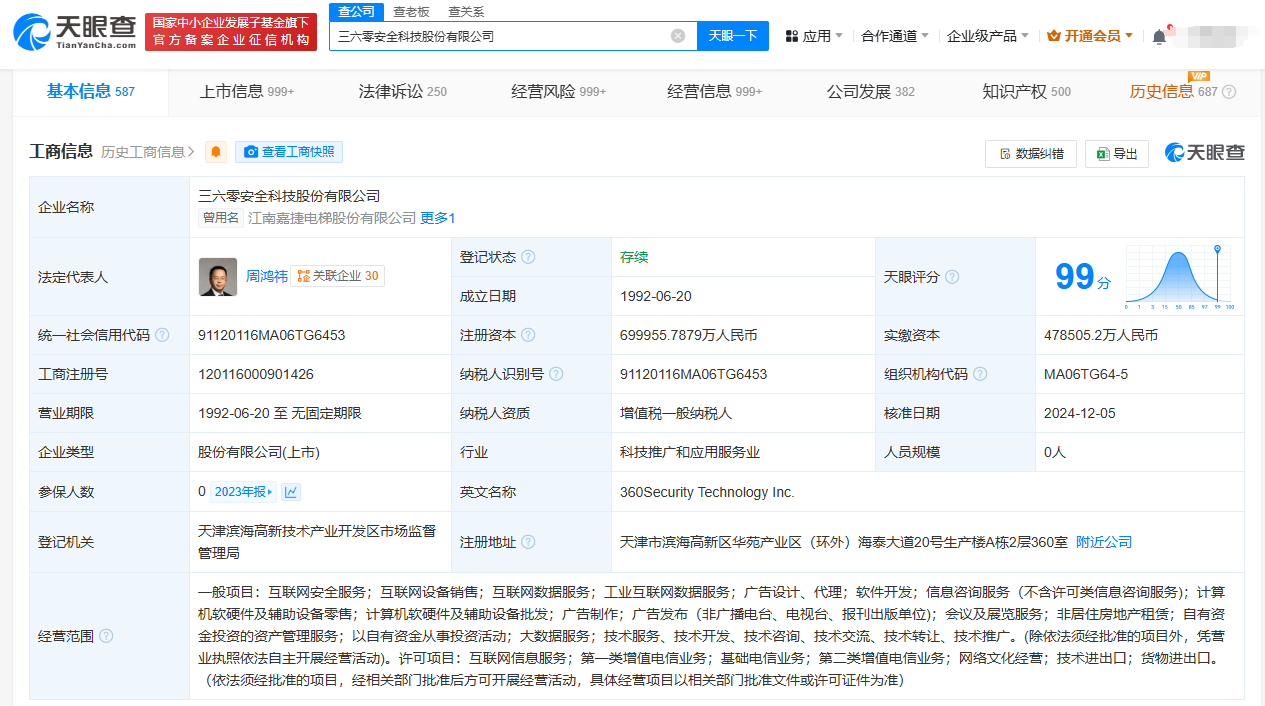The image size is (1265, 706).
Task: Click English name 360Security Technology Inc.
Action: tap(707, 492)
